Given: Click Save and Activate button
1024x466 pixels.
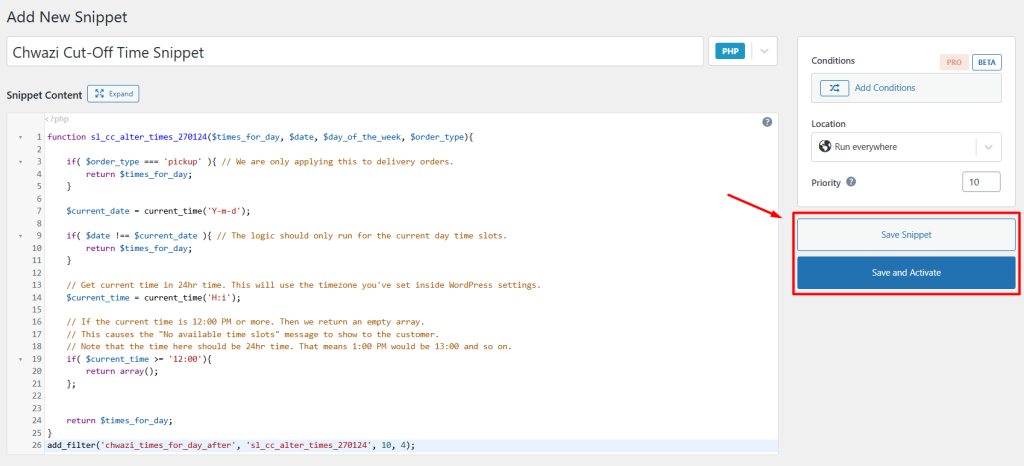Looking at the screenshot, I should coord(906,273).
